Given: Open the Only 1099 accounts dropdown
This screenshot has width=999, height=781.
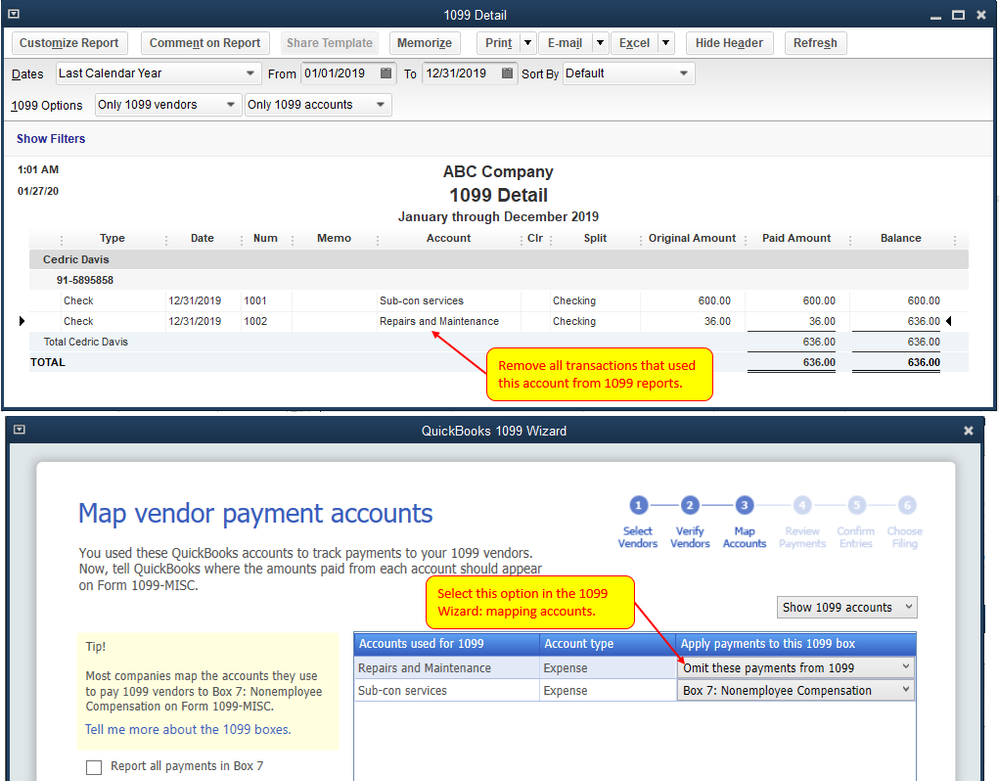Looking at the screenshot, I should click(x=318, y=104).
